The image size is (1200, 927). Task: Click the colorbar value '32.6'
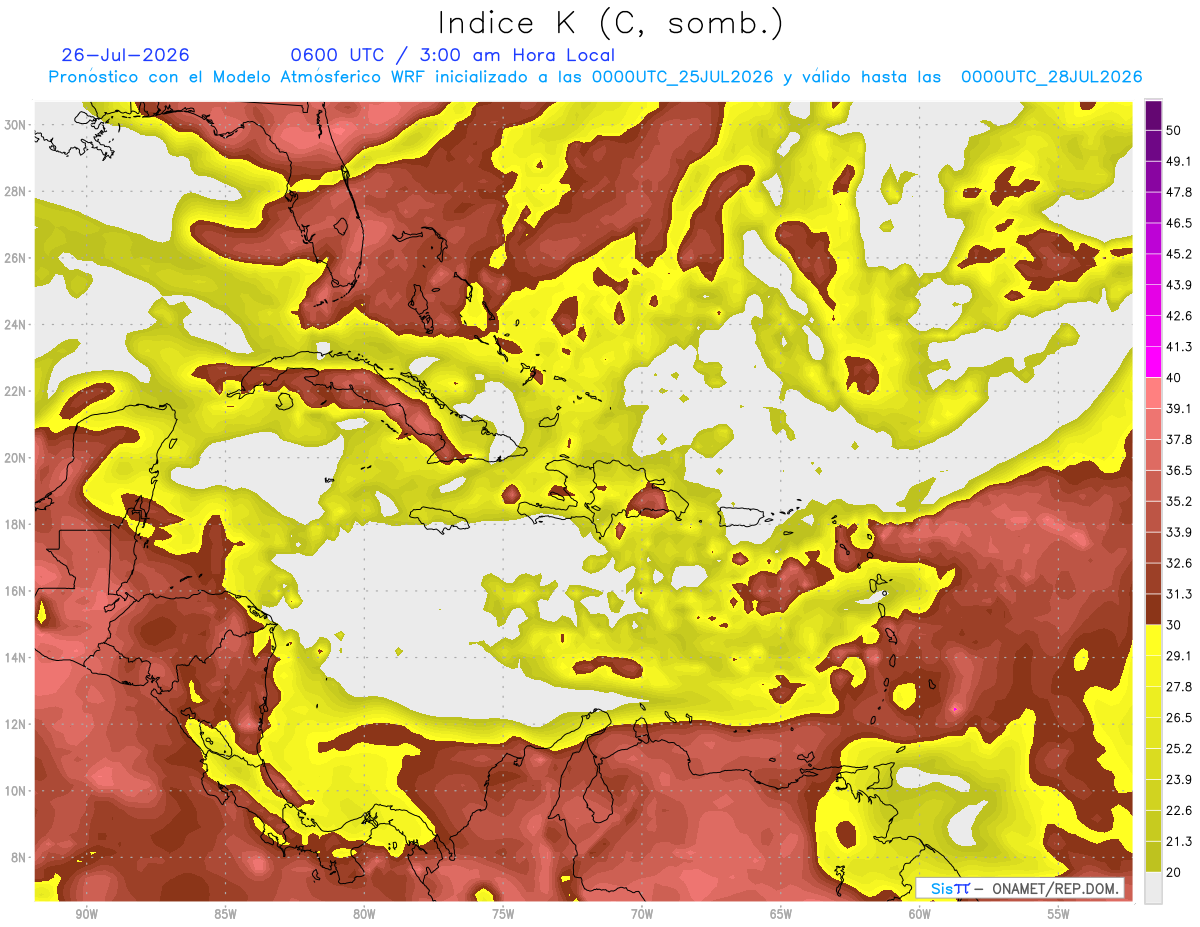coord(1179,563)
